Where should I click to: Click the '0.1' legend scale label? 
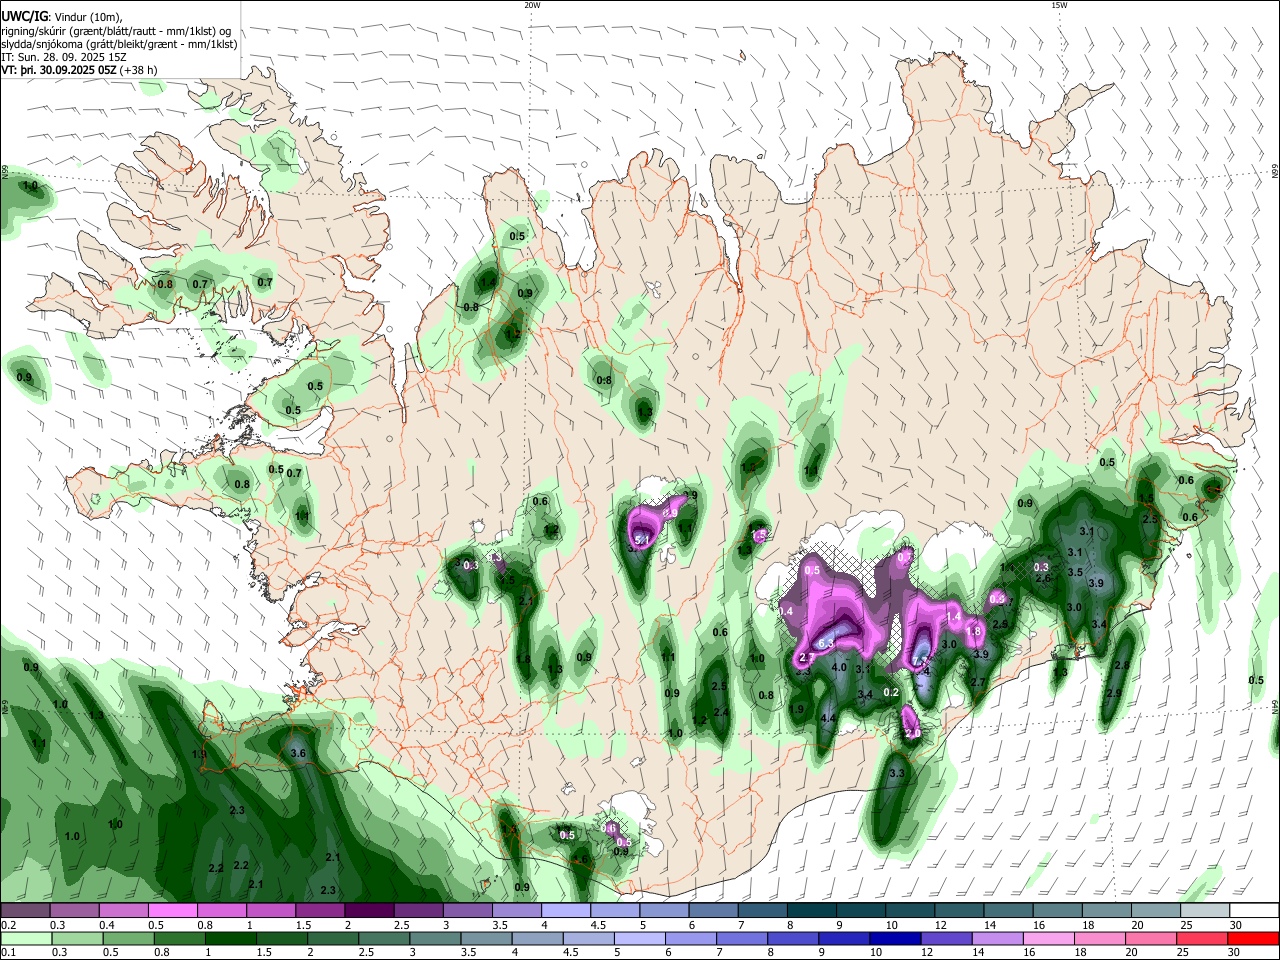(7, 952)
